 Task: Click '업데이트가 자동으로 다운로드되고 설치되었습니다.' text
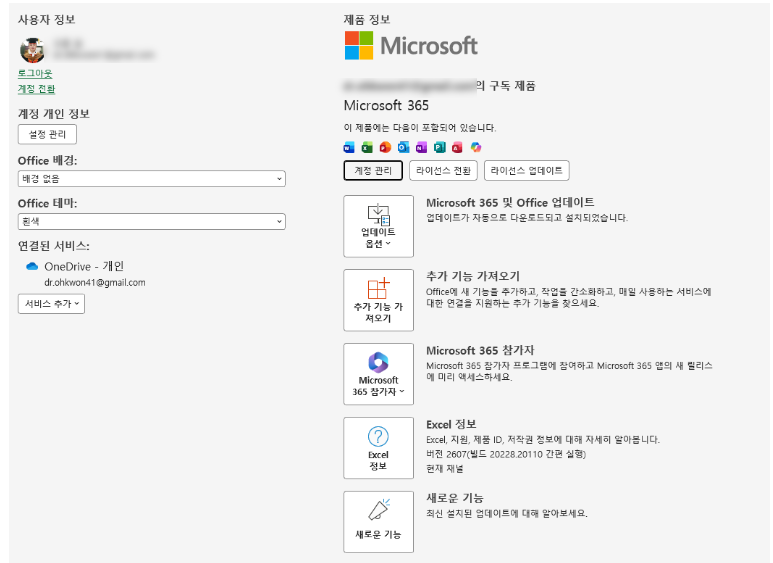(527, 217)
